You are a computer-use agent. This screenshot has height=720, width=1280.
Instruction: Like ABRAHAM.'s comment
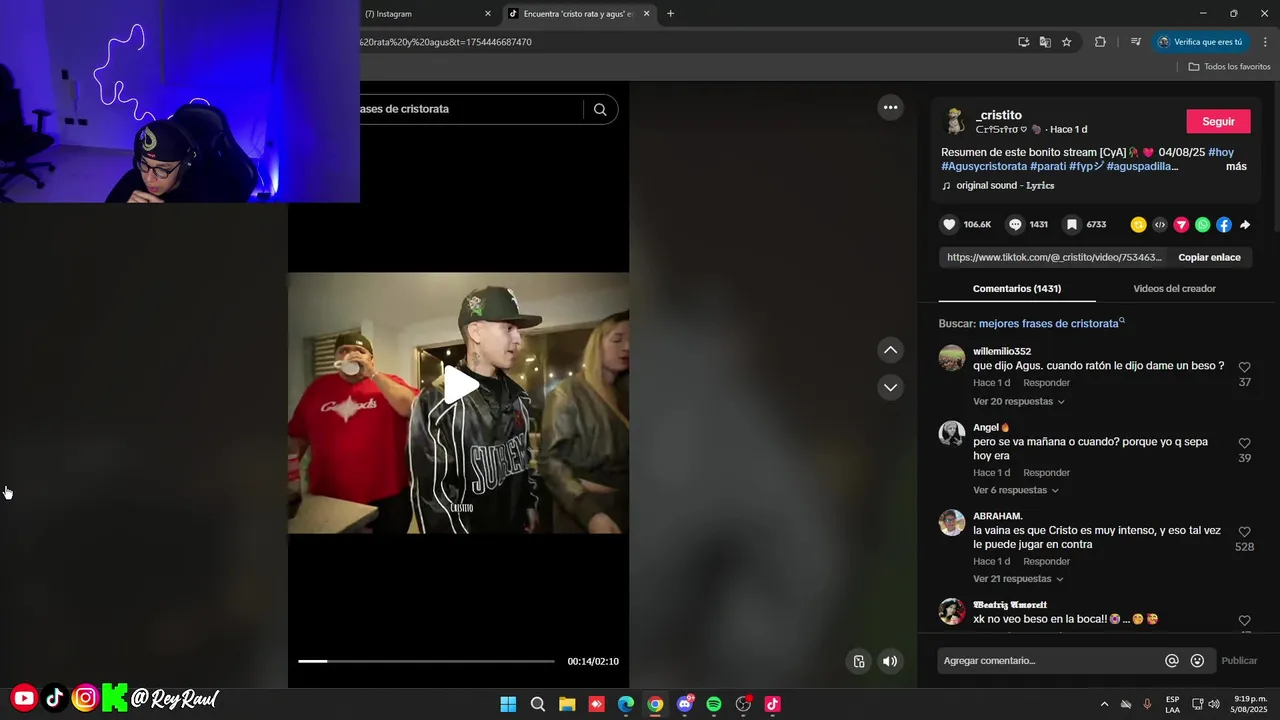(1244, 532)
